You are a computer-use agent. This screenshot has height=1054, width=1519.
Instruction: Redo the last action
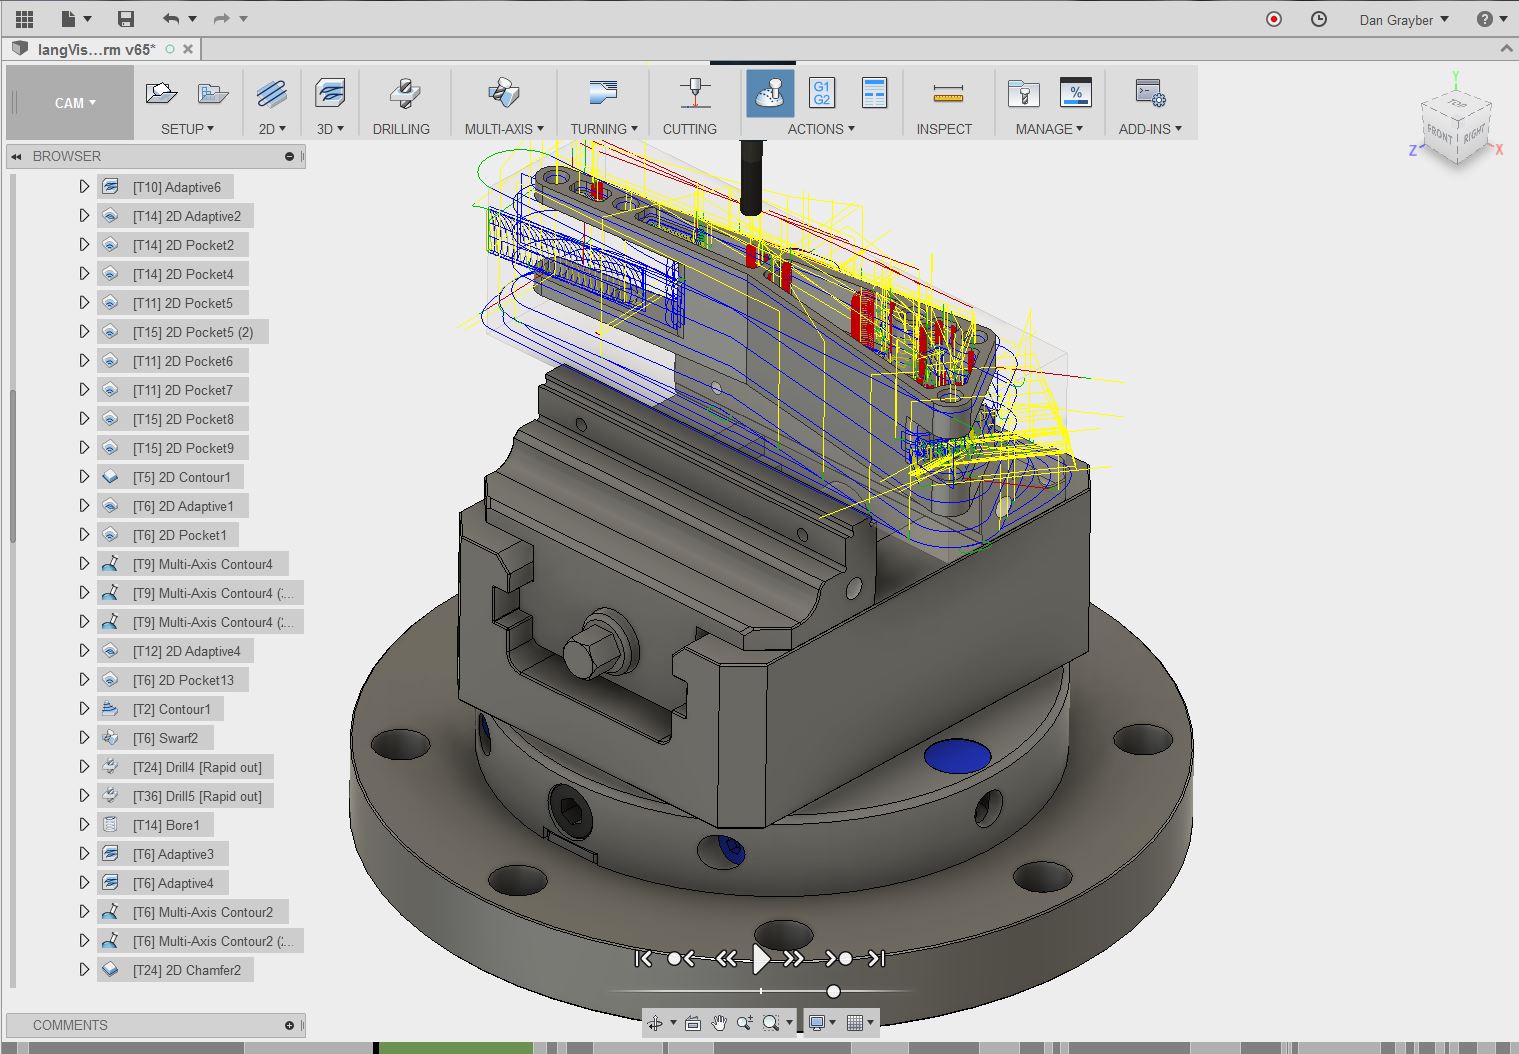click(222, 19)
